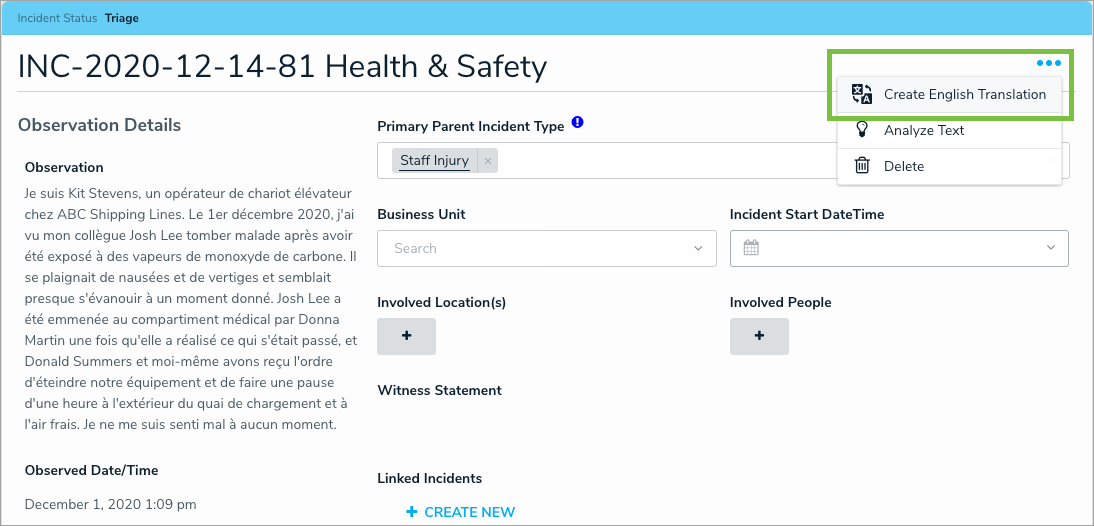Remove the Staff Injury tag with its x
This screenshot has height=526, width=1094.
[488, 161]
